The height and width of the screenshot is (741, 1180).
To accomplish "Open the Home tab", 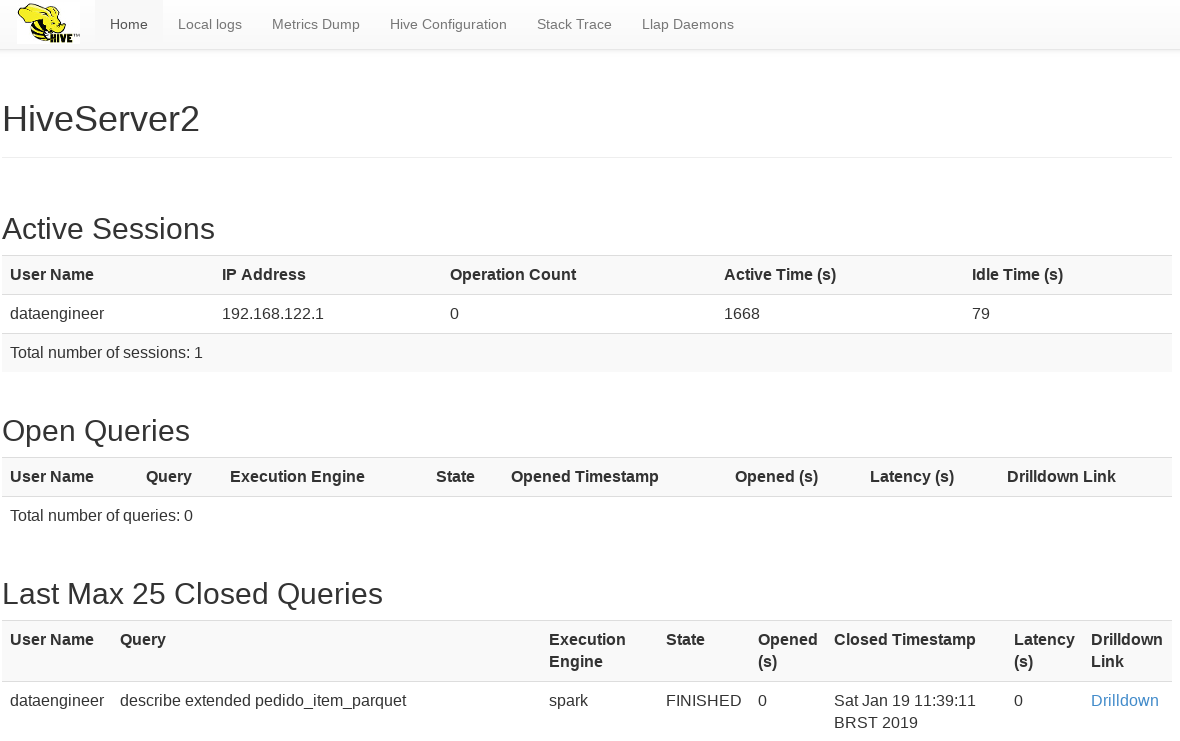I will click(129, 24).
